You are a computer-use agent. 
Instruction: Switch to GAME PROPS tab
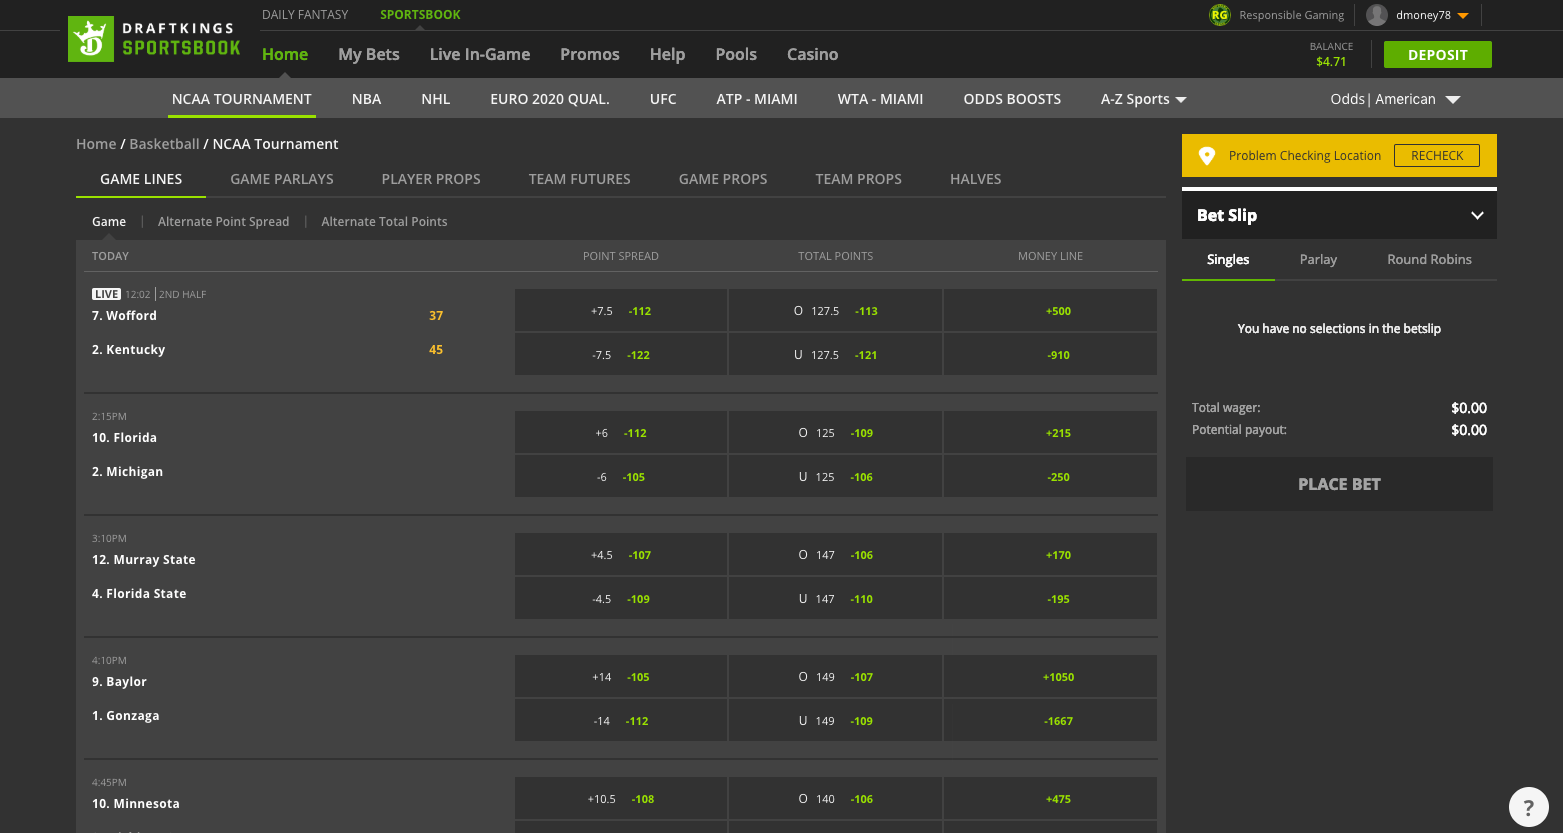pyautogui.click(x=723, y=179)
